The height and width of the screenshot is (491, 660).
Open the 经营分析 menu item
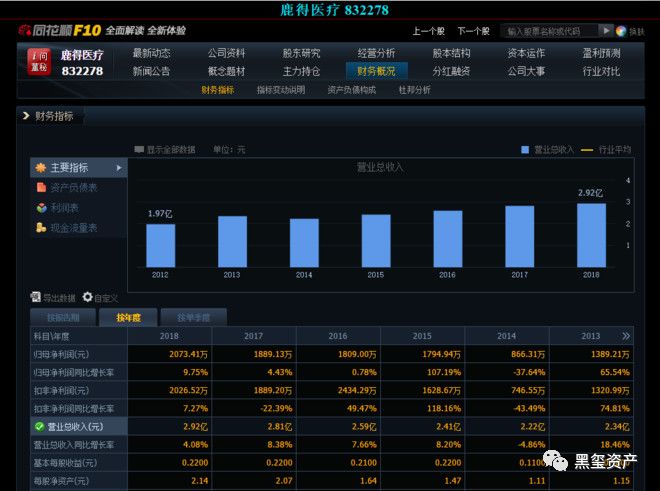376,53
